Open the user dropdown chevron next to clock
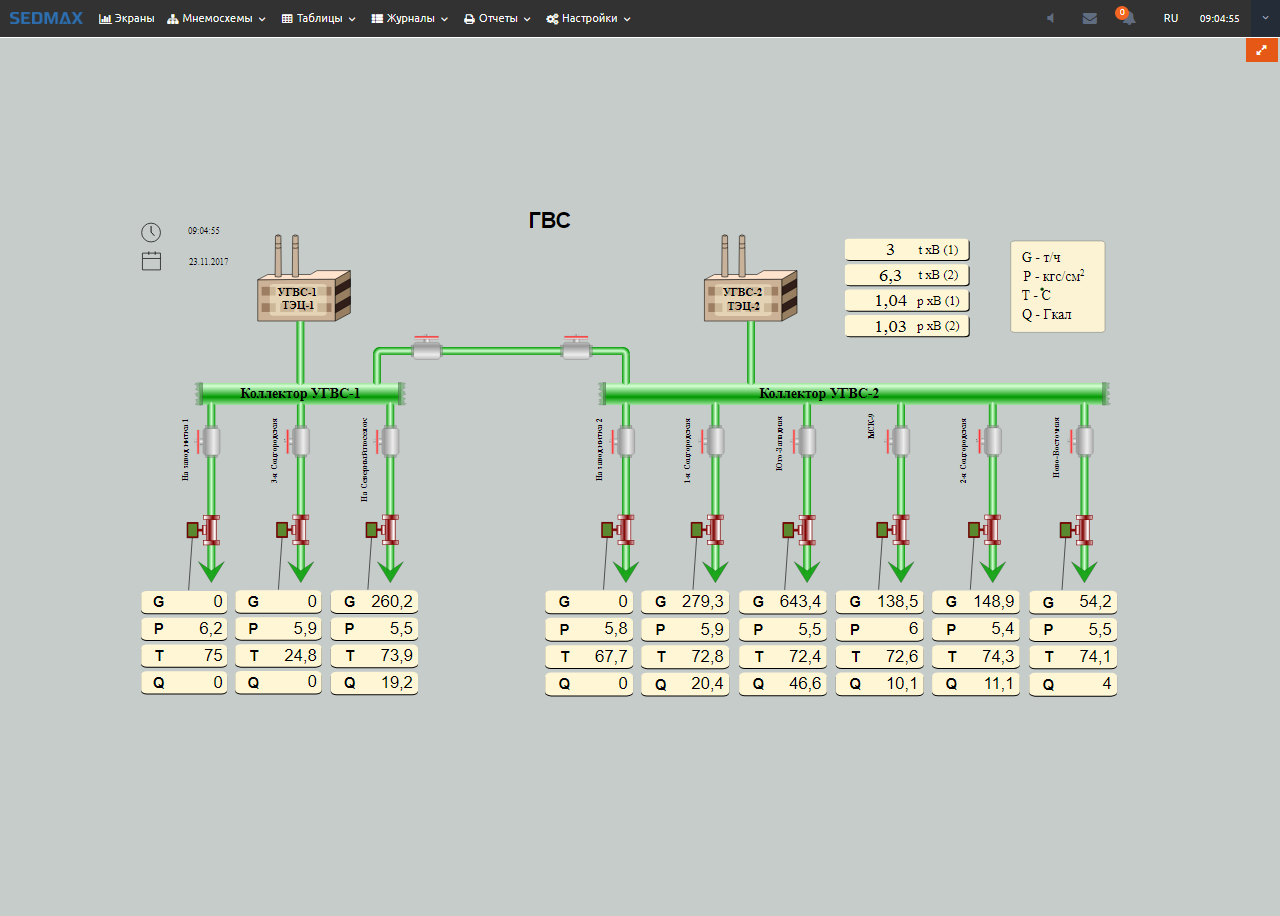This screenshot has width=1280, height=916. [1264, 18]
